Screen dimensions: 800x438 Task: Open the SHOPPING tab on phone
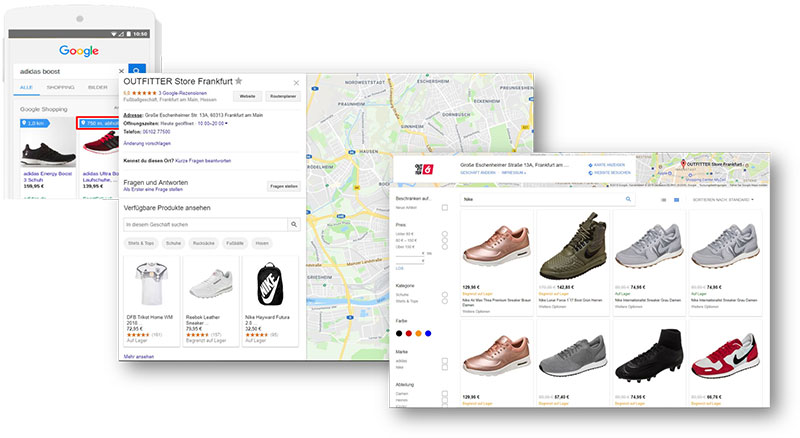point(60,87)
